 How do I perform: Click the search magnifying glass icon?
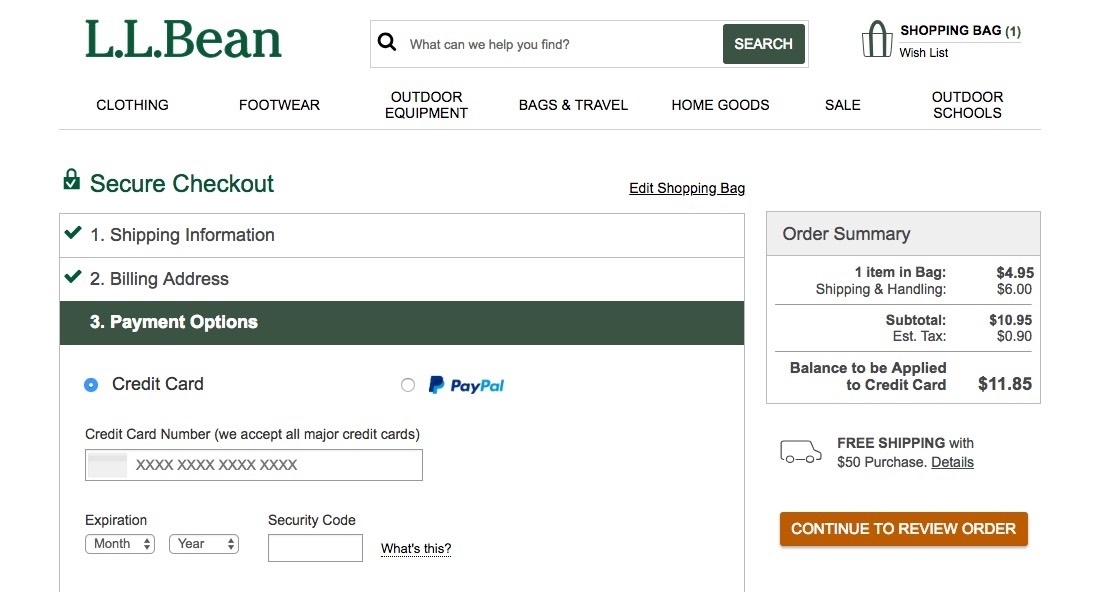point(387,43)
